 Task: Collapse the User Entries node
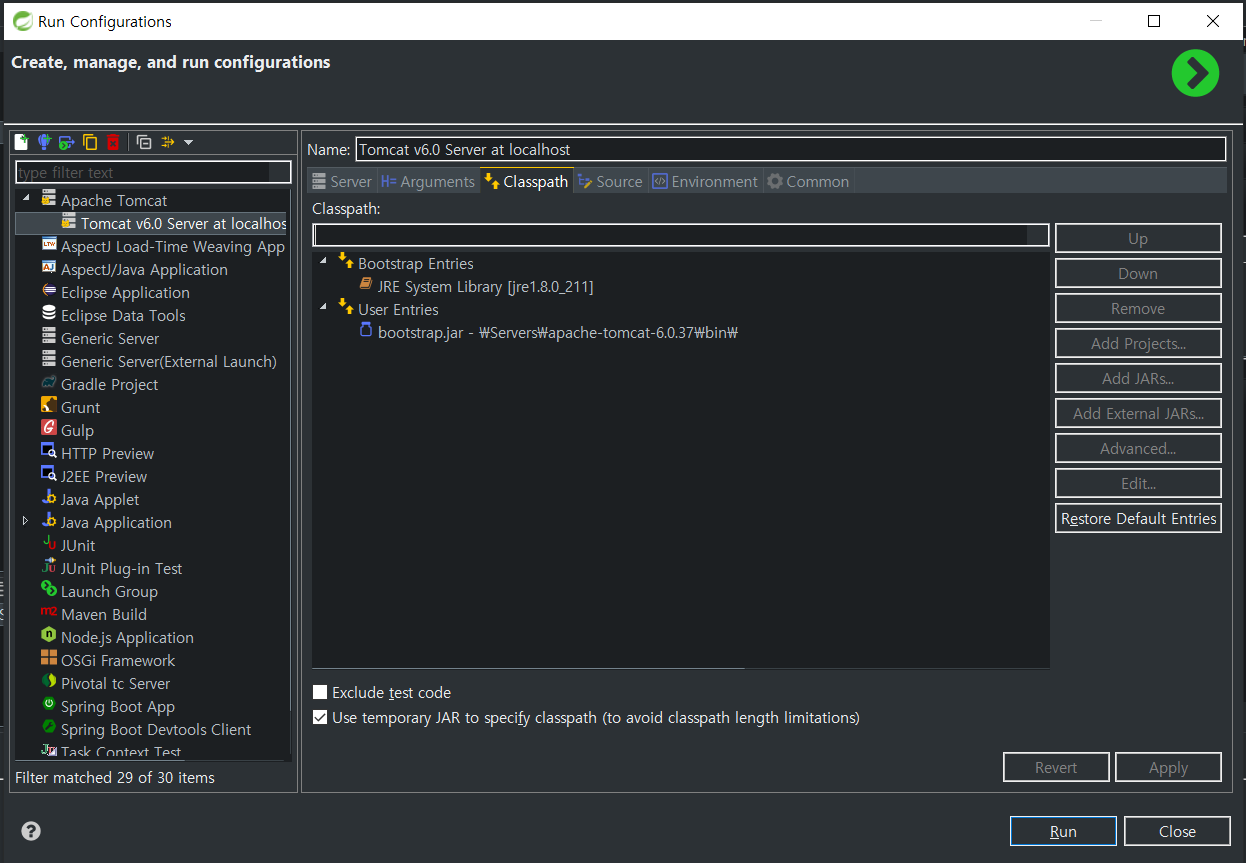[x=324, y=308]
